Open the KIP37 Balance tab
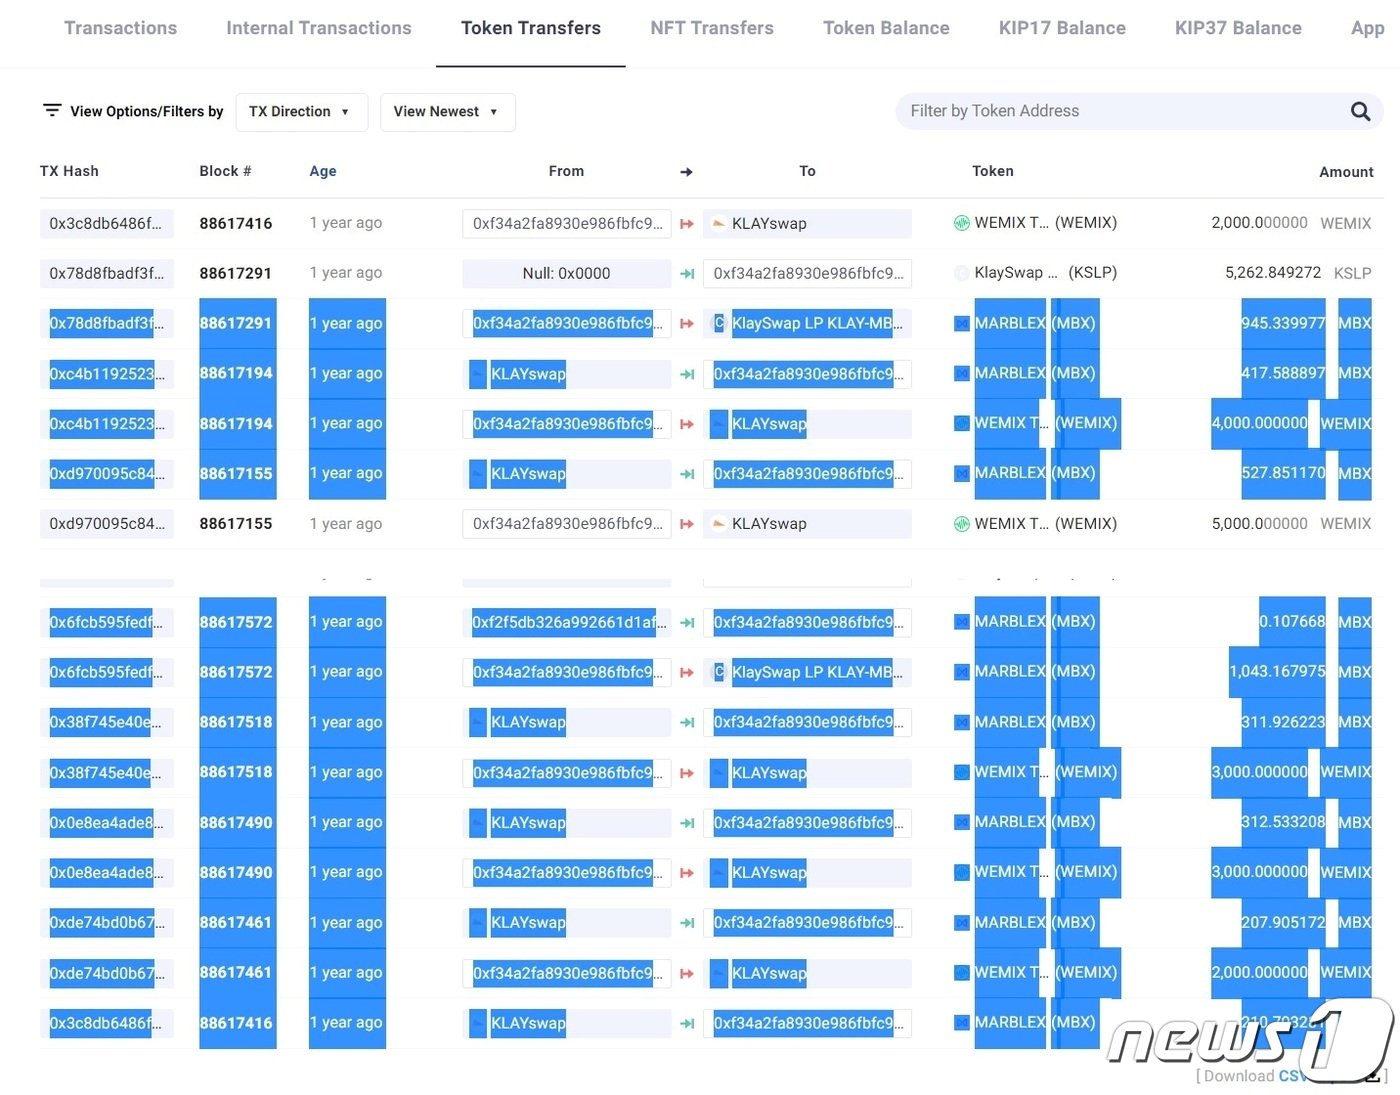This screenshot has width=1400, height=1095. [1238, 28]
